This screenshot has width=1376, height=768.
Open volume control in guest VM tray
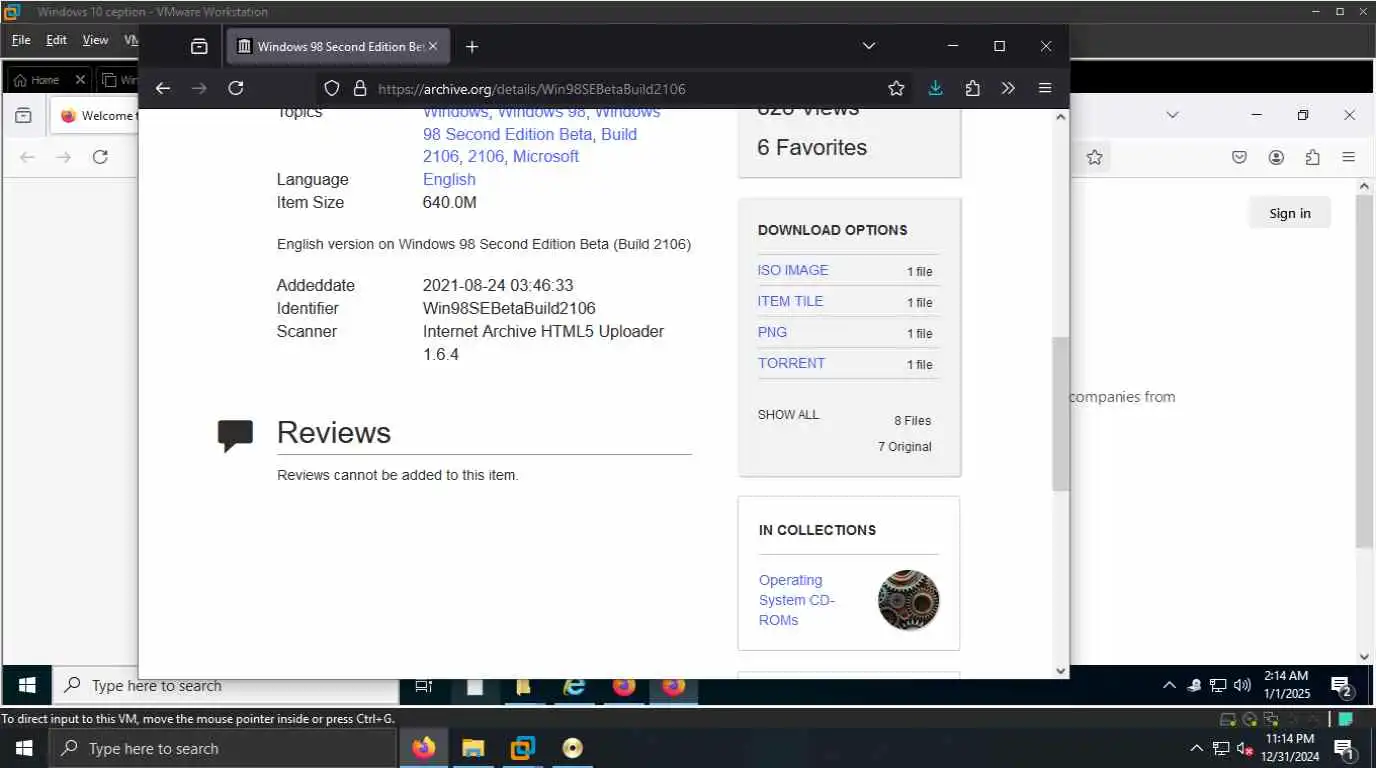click(1243, 685)
